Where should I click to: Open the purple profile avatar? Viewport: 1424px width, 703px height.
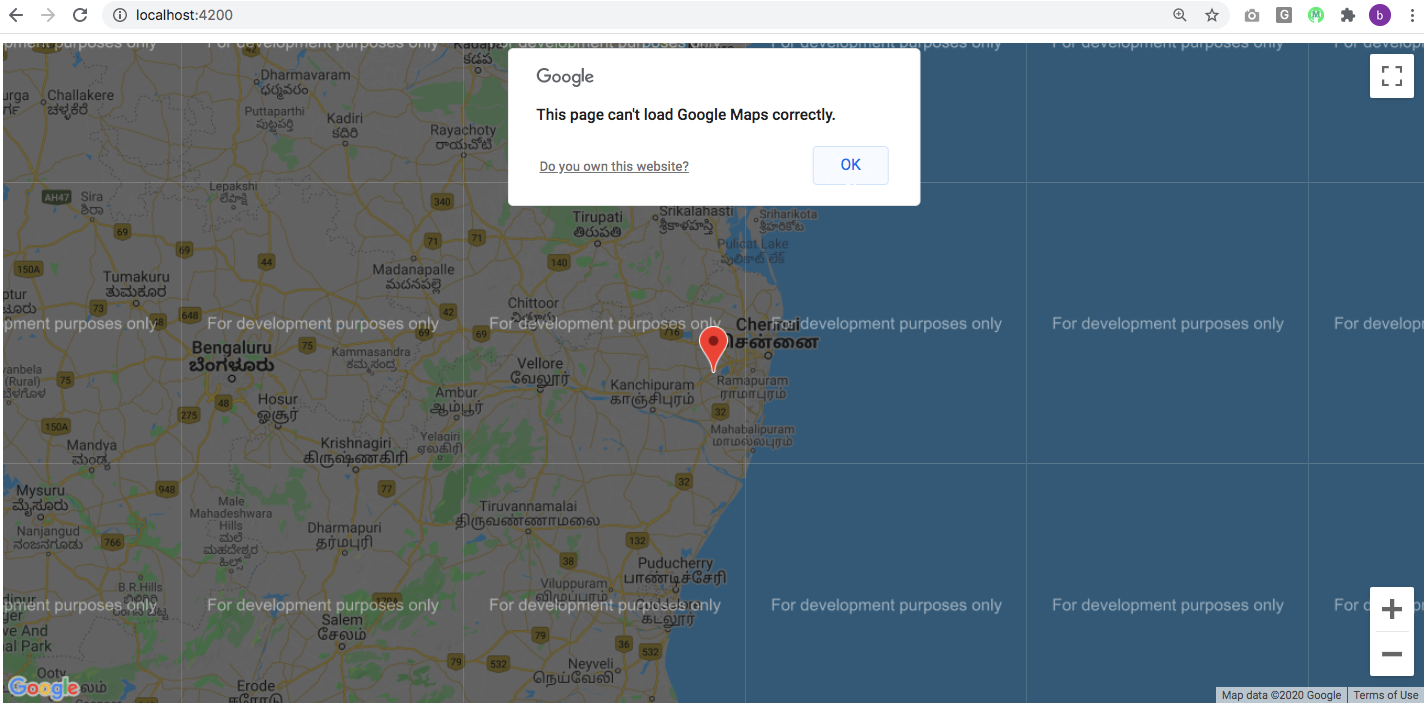(1380, 15)
